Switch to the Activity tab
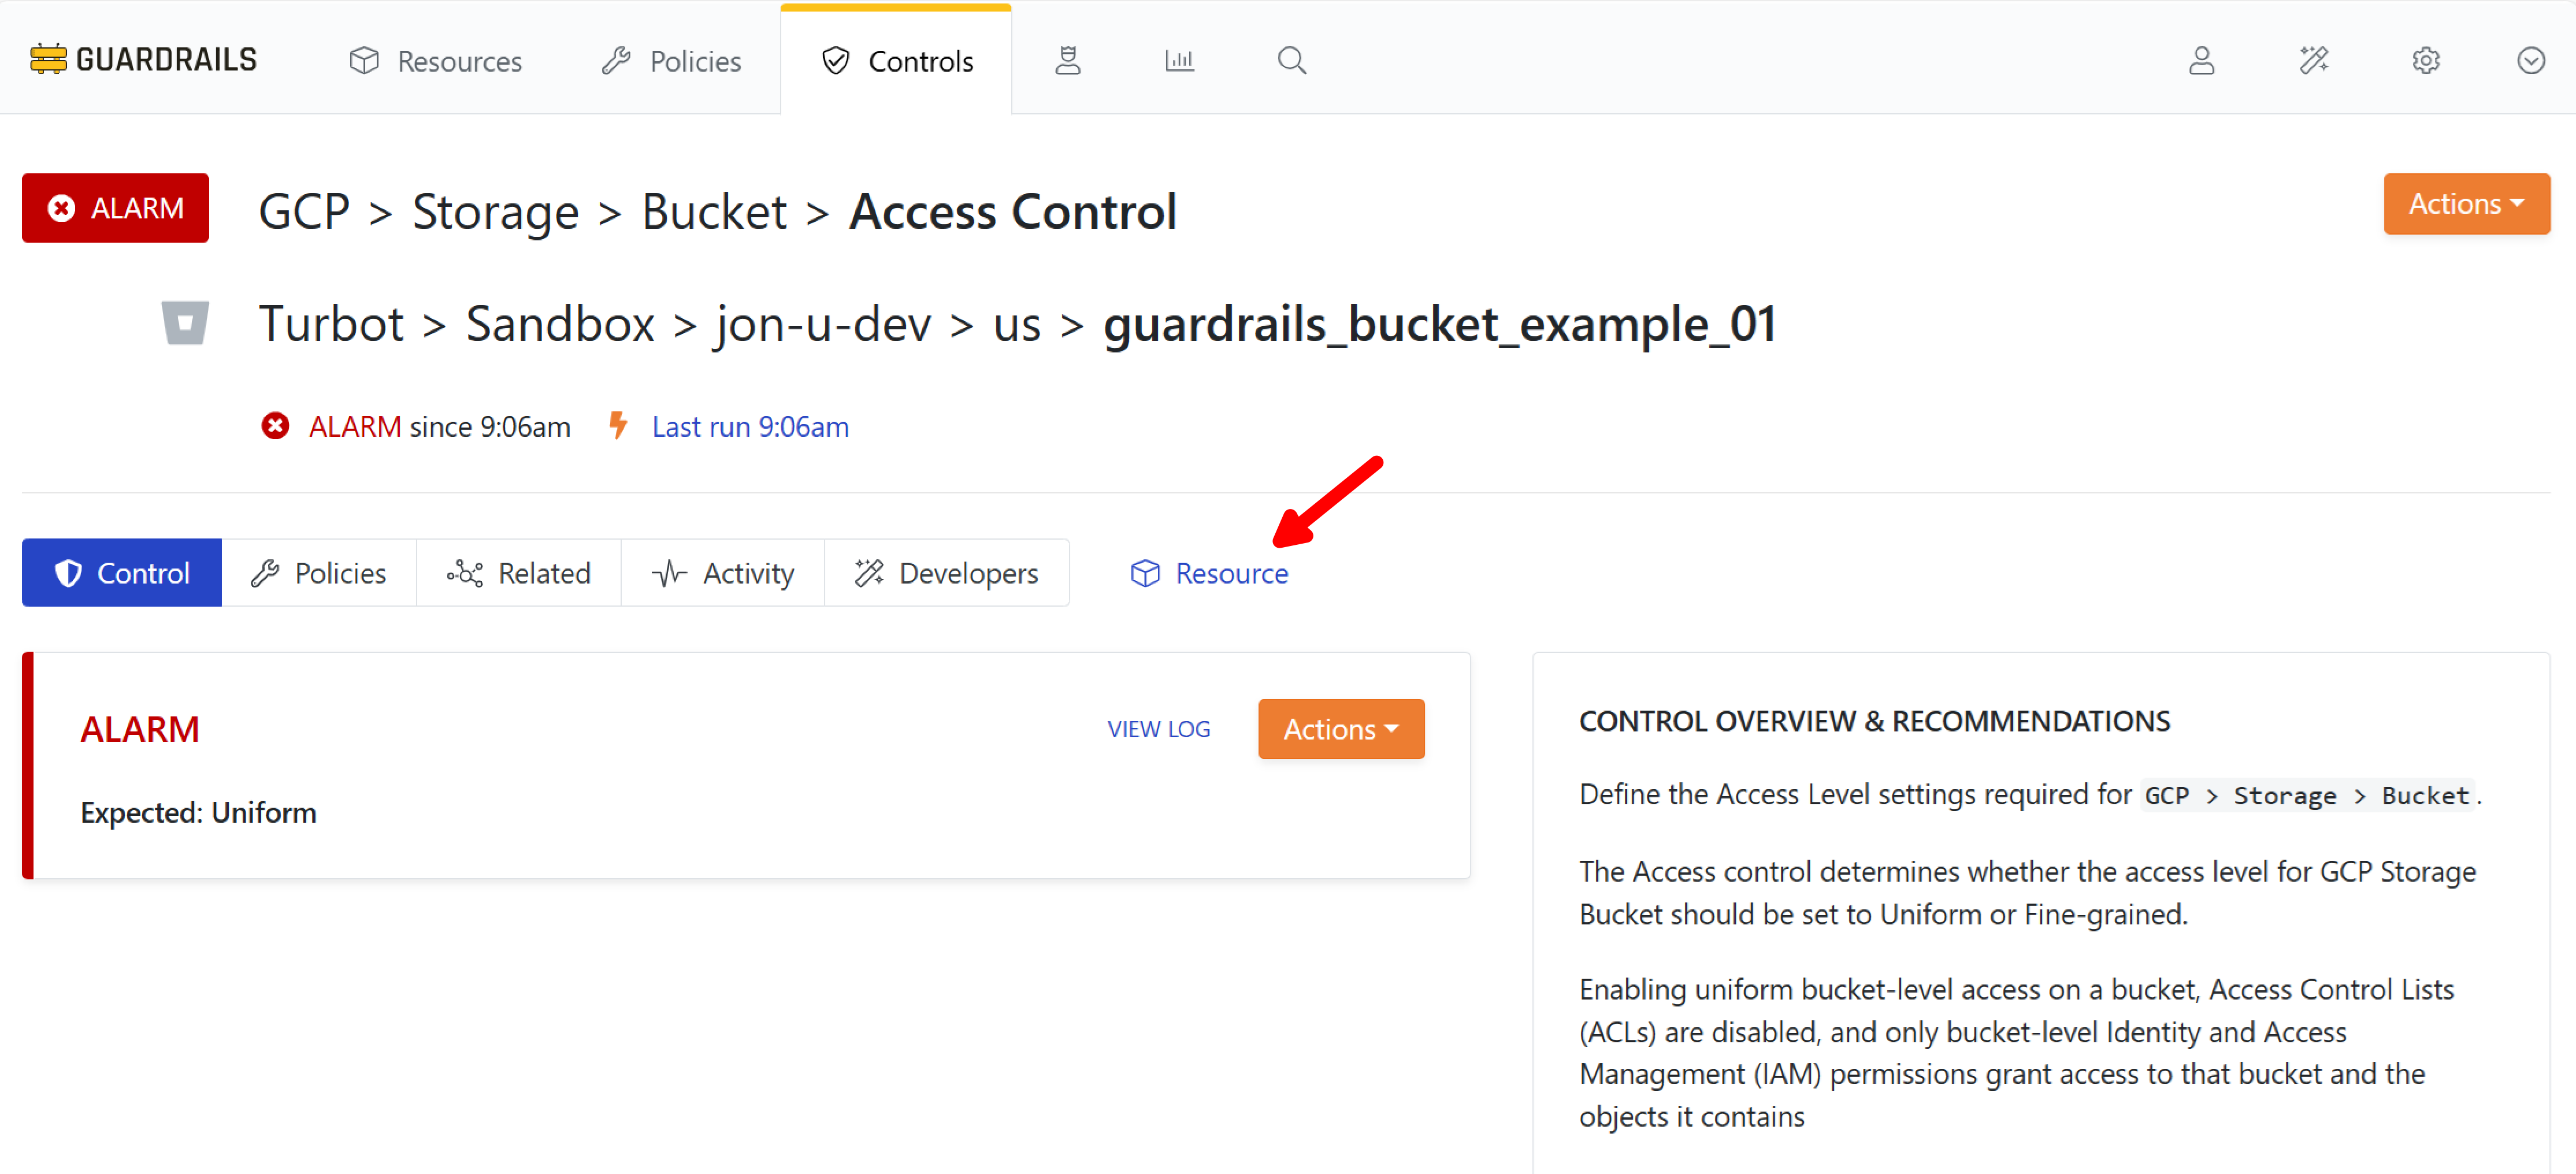 click(723, 572)
